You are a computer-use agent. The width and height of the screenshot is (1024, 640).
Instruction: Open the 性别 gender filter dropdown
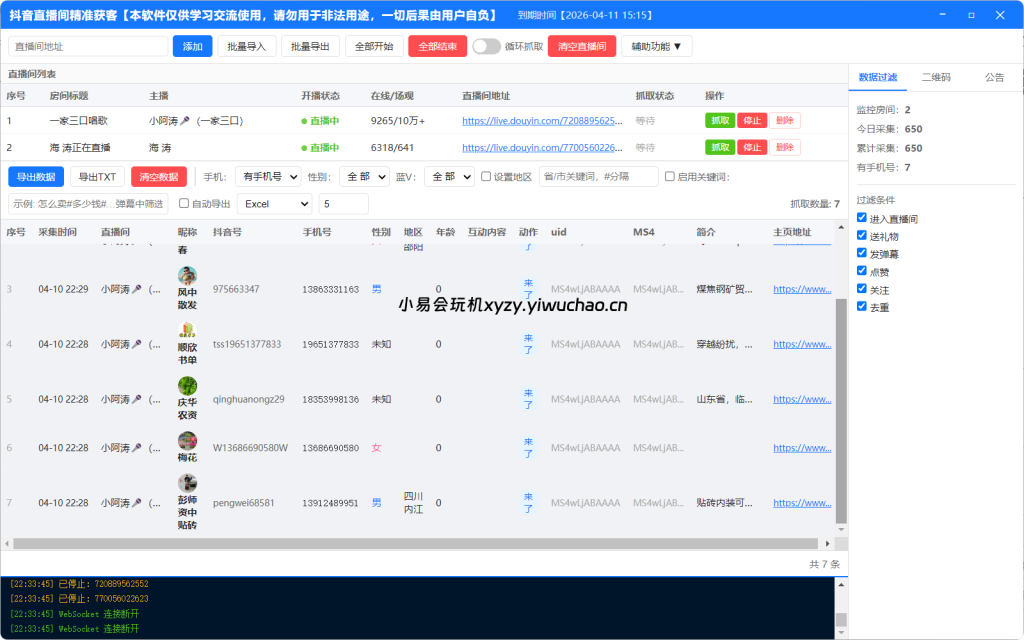click(365, 176)
